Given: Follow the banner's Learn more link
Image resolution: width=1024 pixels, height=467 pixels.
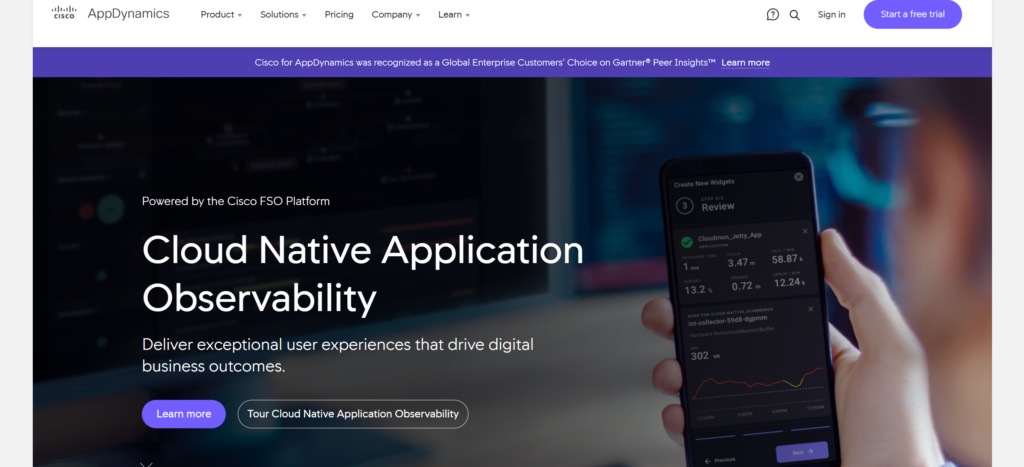Looking at the screenshot, I should (745, 63).
